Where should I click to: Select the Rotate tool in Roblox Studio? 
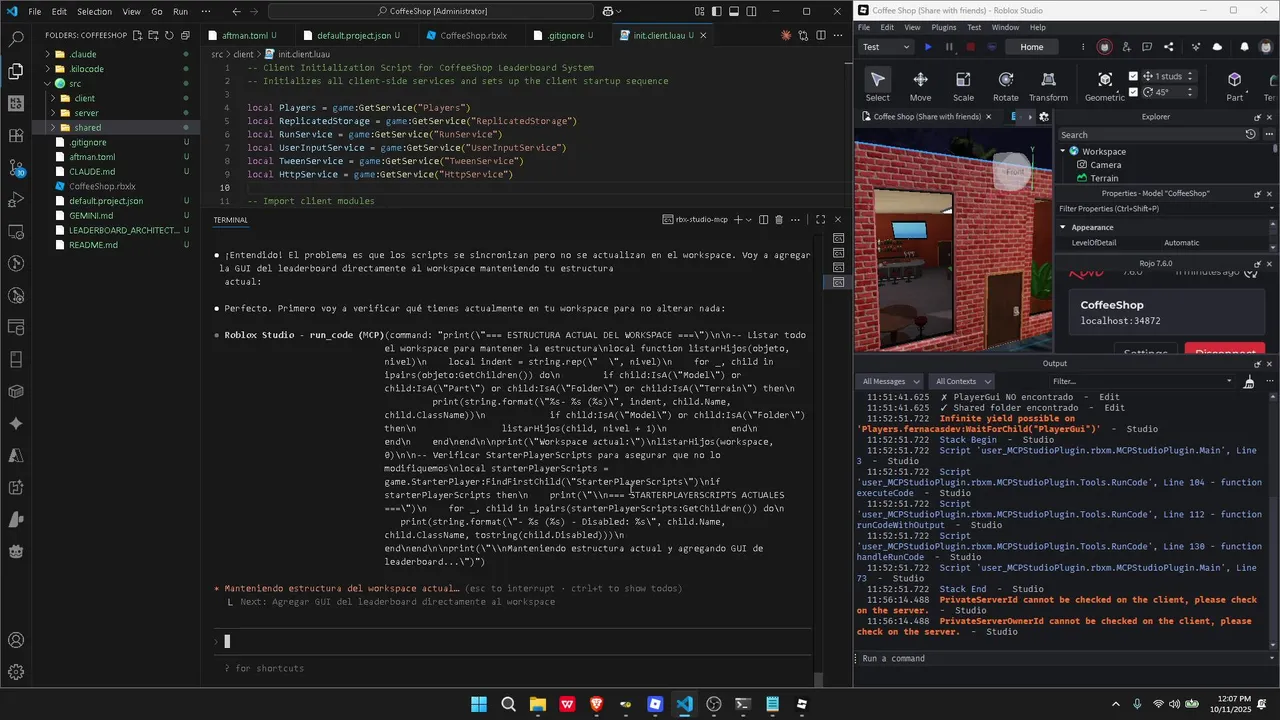tap(1005, 87)
